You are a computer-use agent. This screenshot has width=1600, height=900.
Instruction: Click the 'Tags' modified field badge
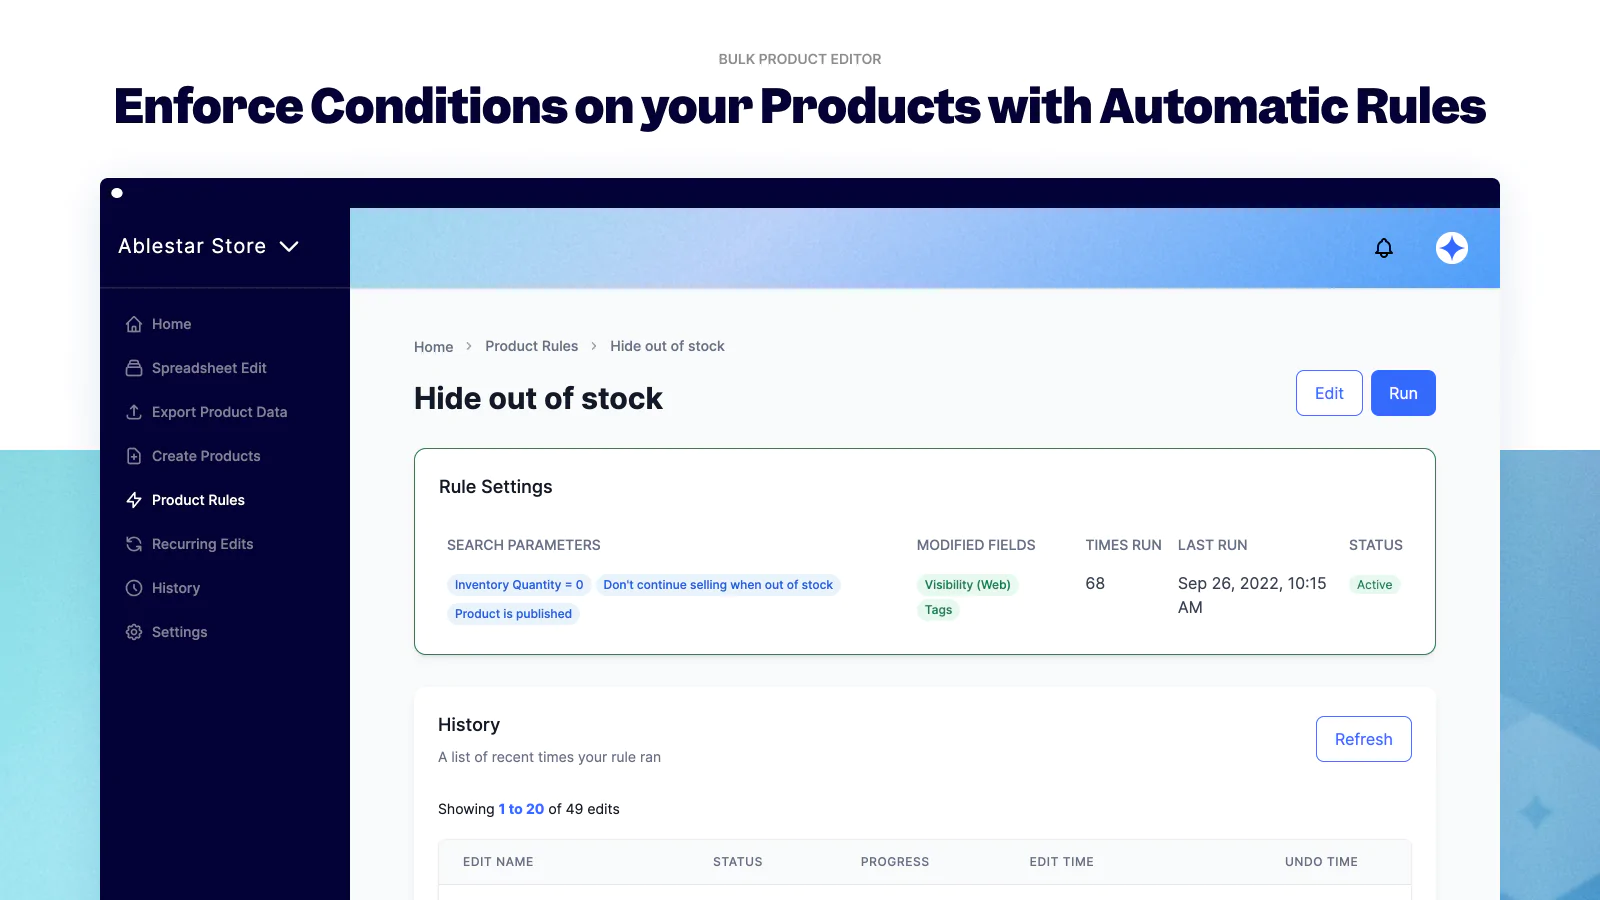[938, 610]
